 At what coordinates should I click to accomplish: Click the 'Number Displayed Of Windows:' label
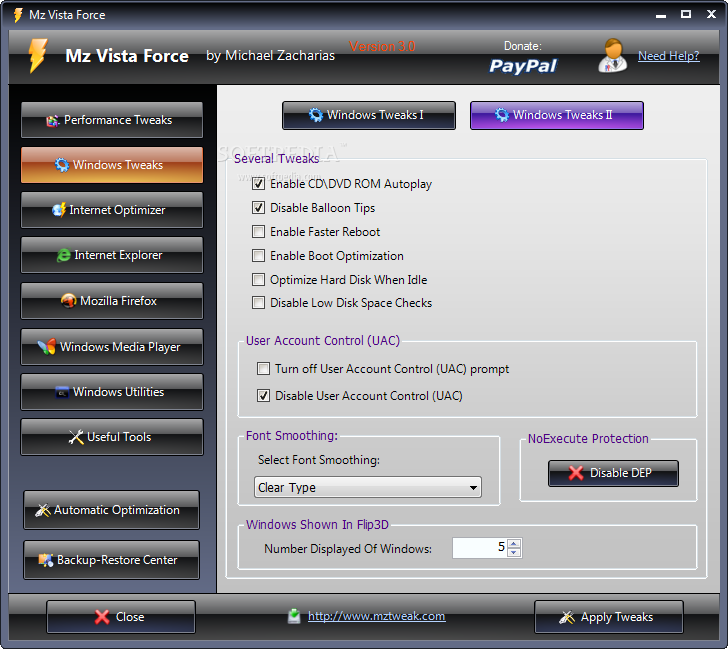[x=348, y=549]
